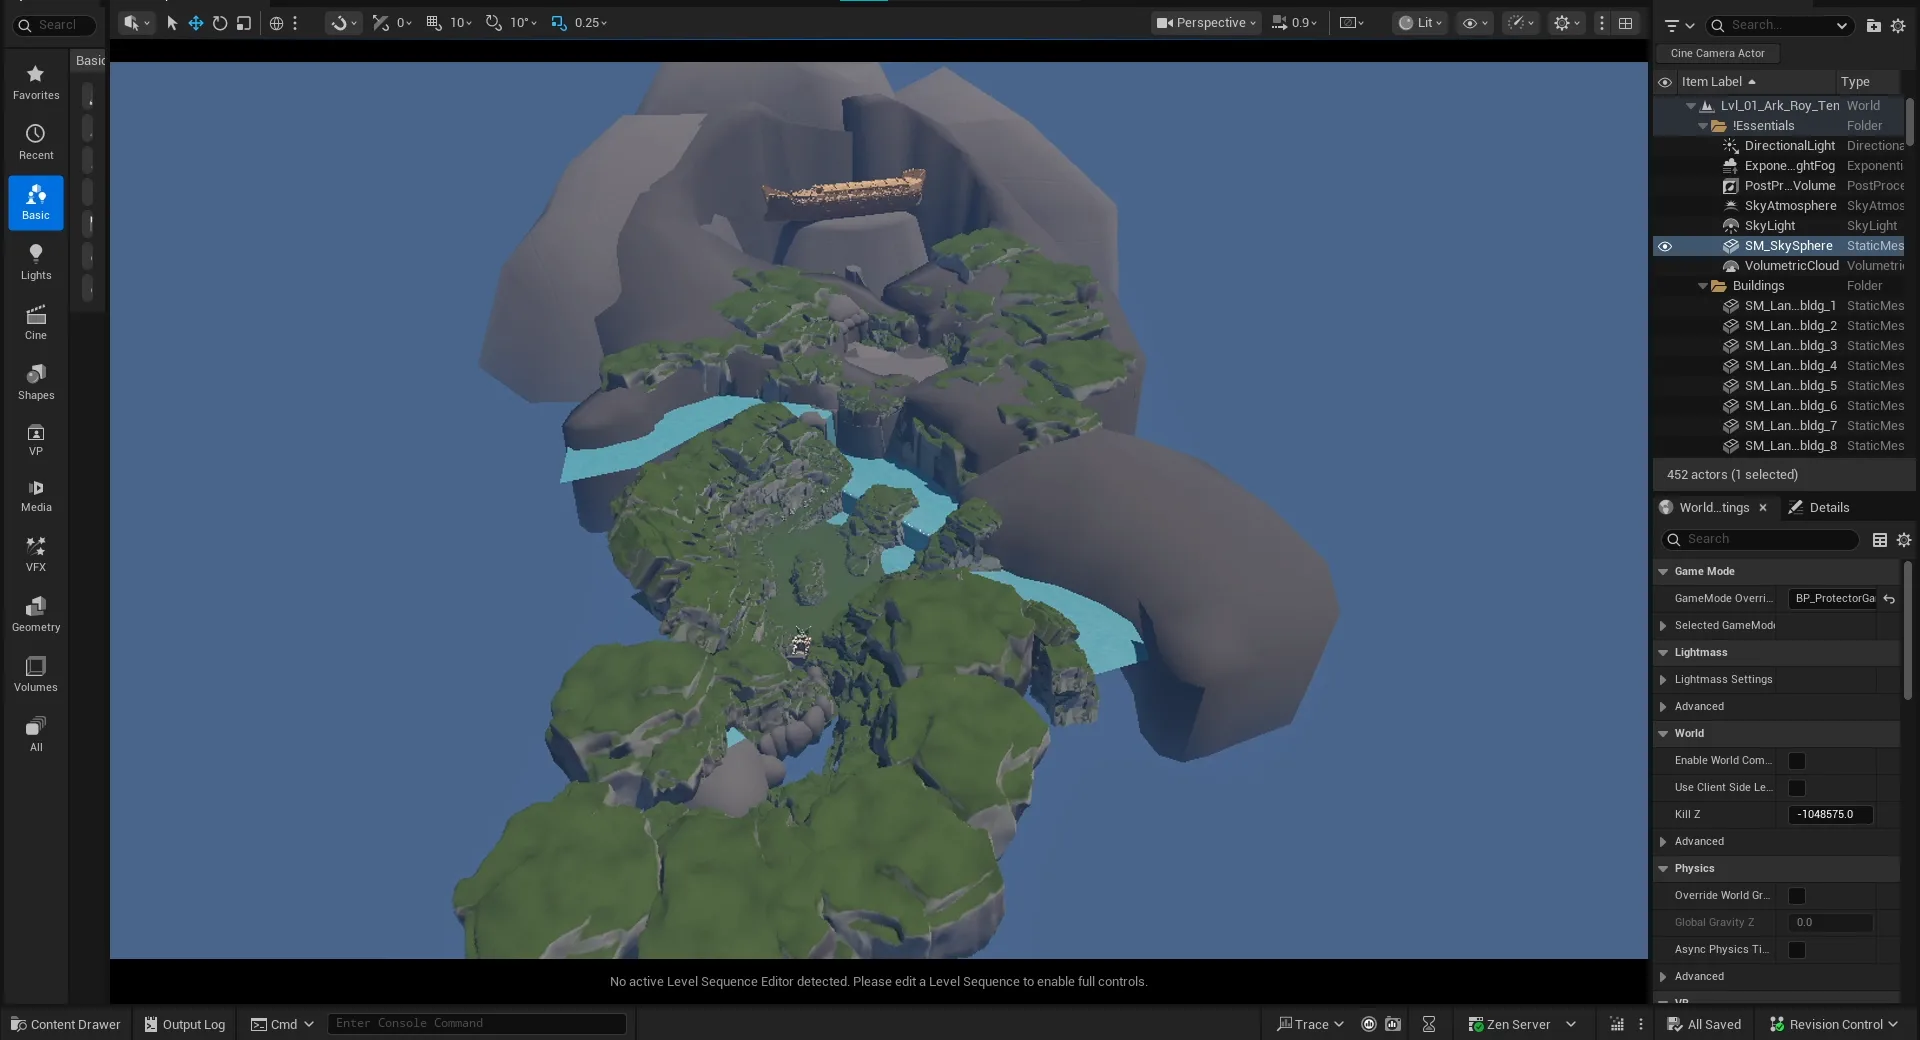Toggle rotation snapping icon
The width and height of the screenshot is (1920, 1040).
pos(494,23)
